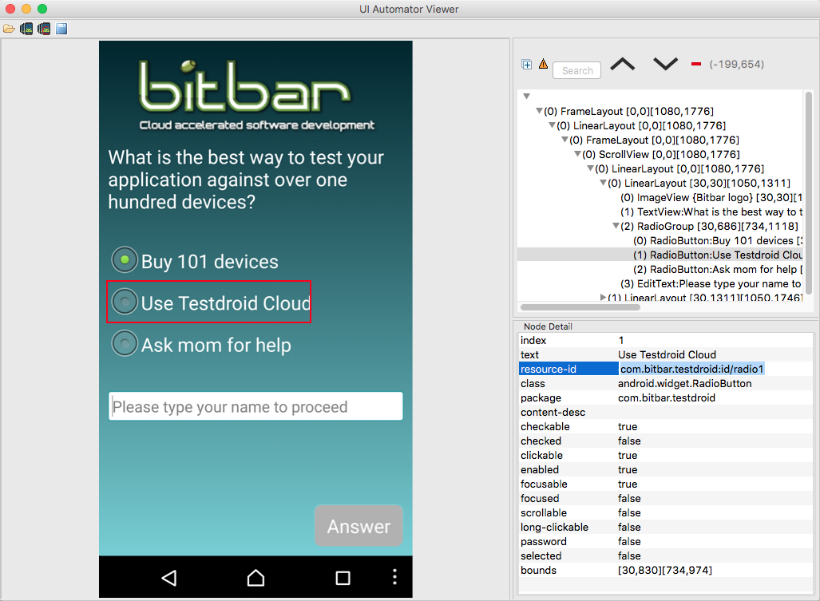Jump to previous search result with up chevron
Viewport: 820px width, 601px height.
point(622,64)
